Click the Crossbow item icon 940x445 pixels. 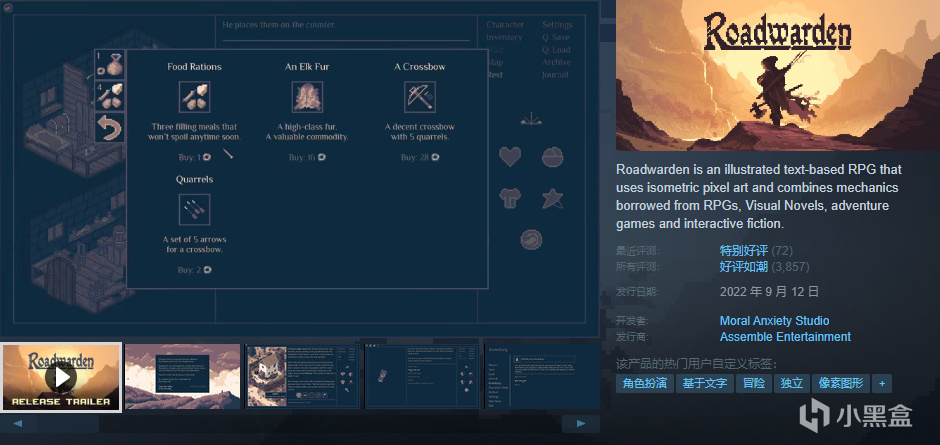(420, 97)
